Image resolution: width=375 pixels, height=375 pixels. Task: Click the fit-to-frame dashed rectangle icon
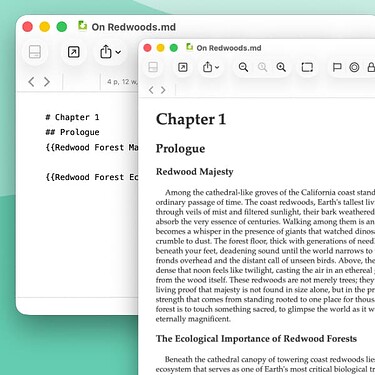(x=307, y=67)
